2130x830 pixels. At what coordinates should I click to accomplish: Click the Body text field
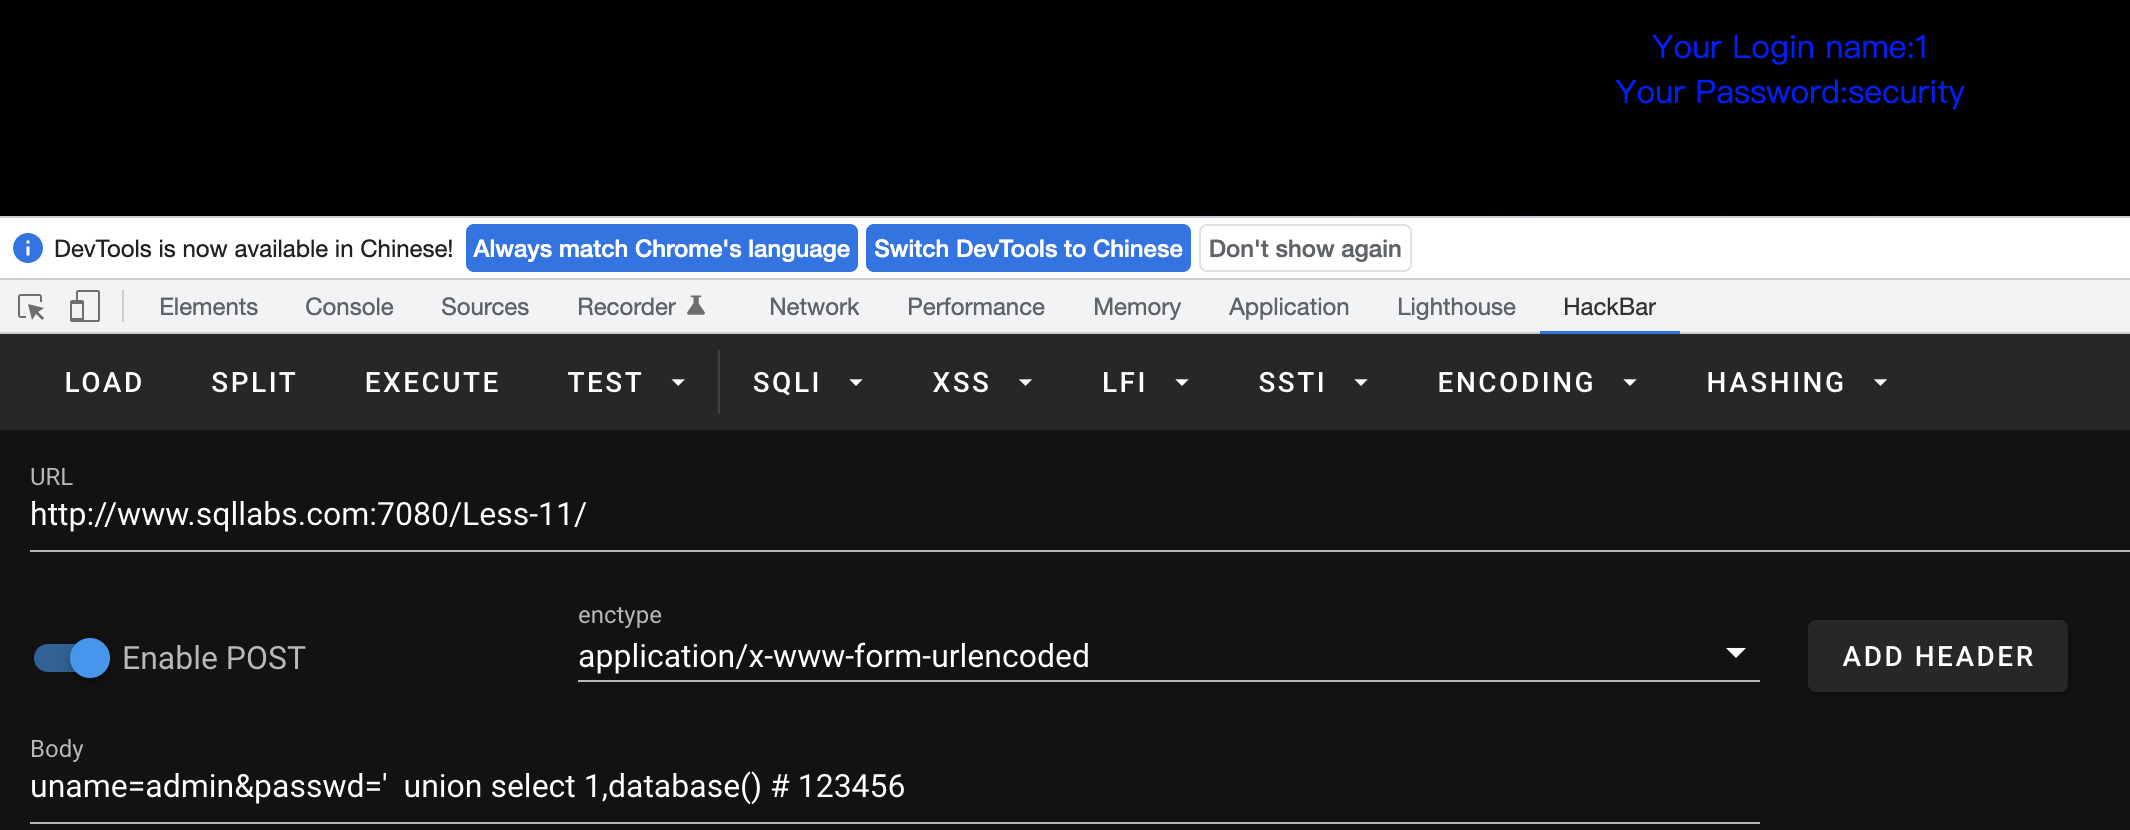pyautogui.click(x=894, y=787)
